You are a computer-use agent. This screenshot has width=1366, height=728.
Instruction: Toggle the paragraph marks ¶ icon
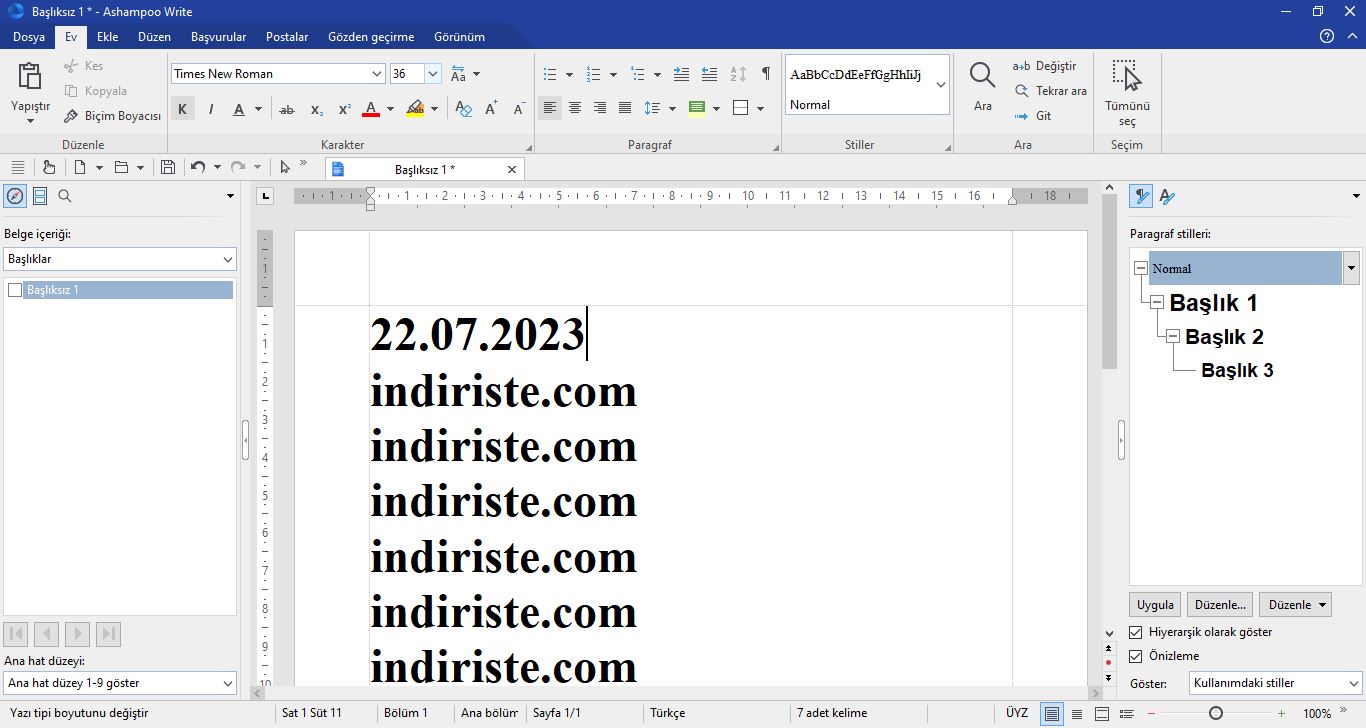(x=766, y=74)
